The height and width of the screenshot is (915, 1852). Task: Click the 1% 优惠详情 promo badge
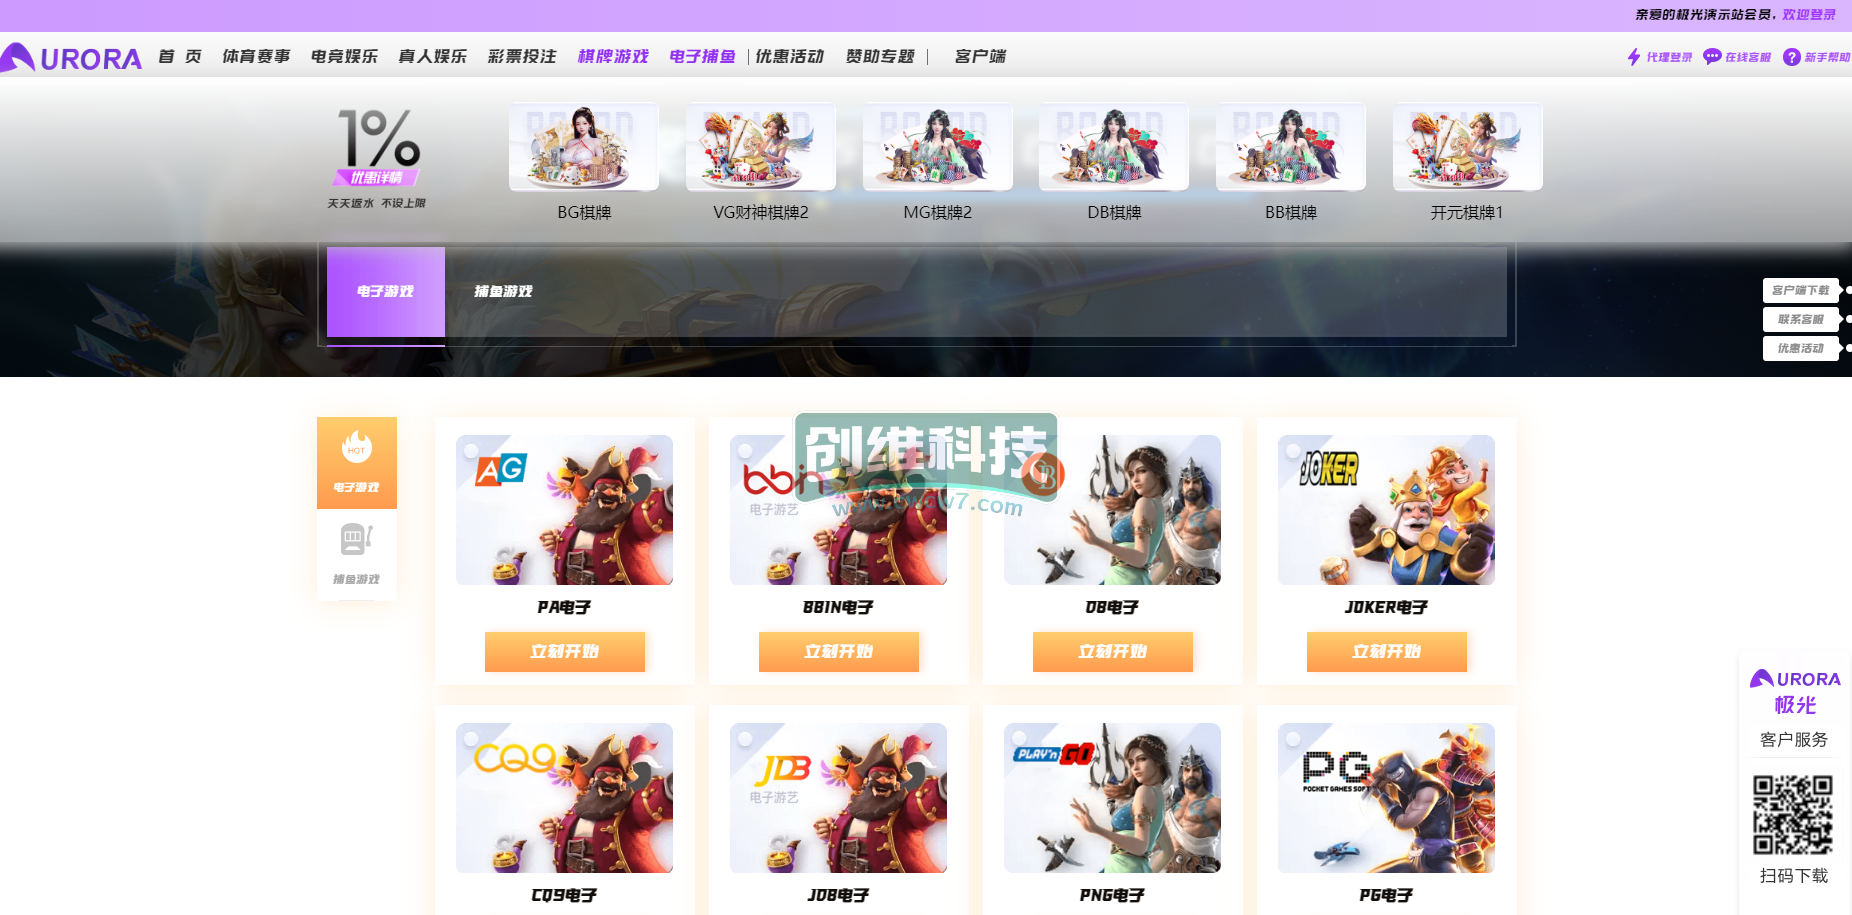tap(377, 147)
